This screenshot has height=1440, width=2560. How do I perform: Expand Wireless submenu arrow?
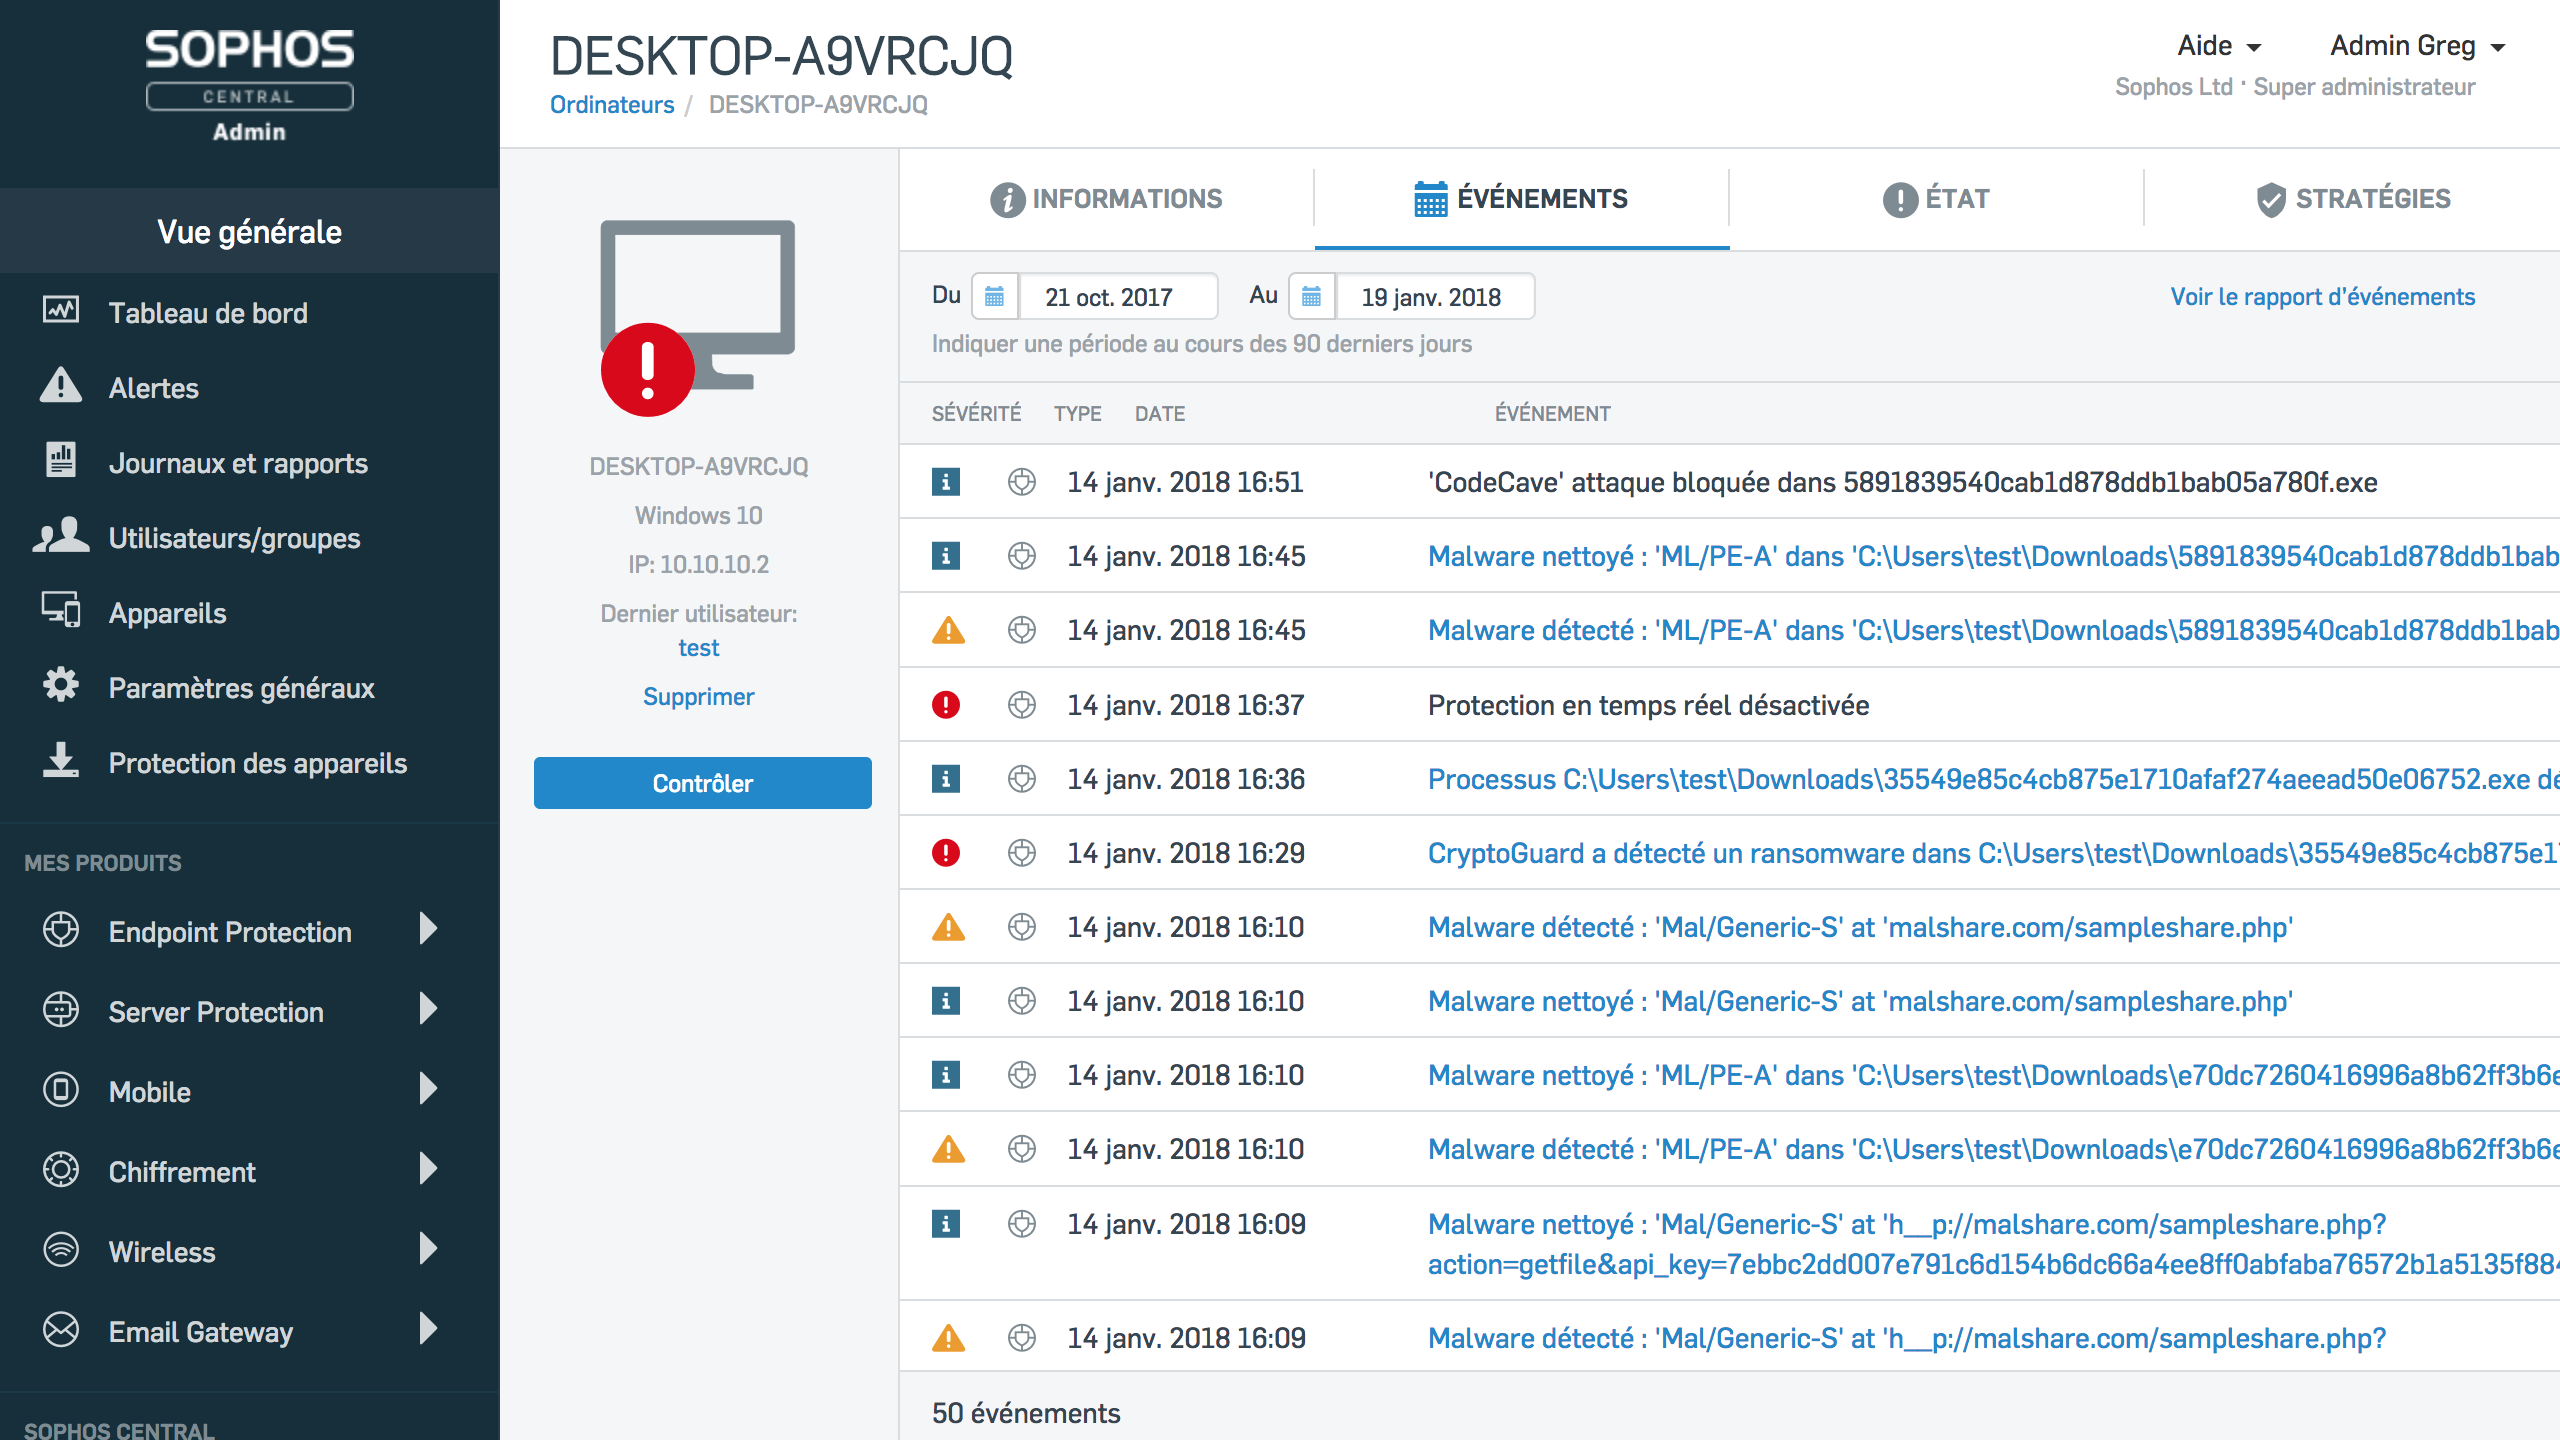(429, 1249)
